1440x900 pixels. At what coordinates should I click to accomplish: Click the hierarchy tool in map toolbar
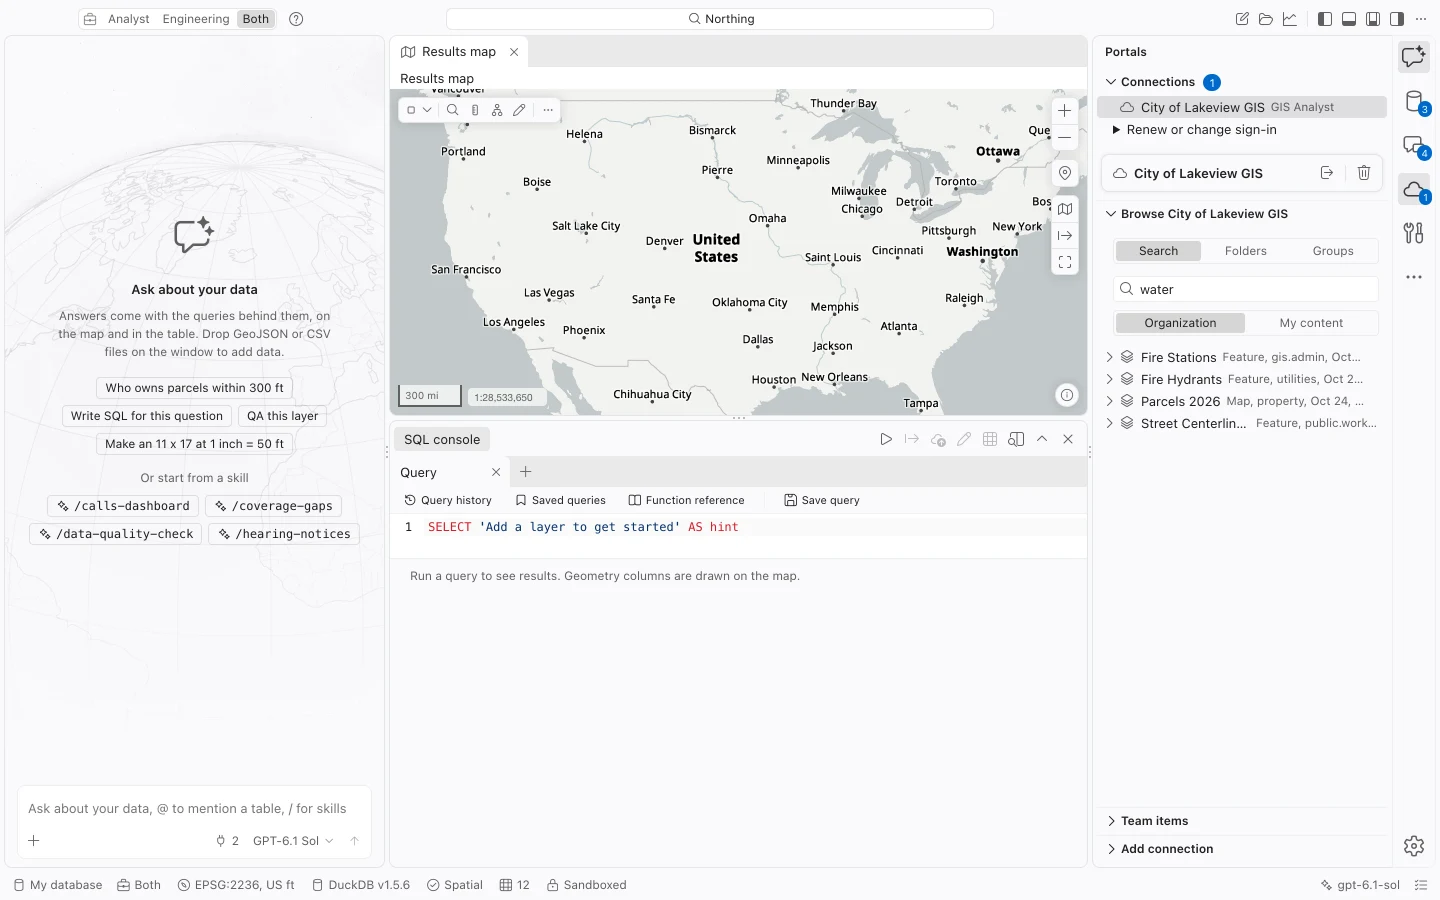coord(497,110)
